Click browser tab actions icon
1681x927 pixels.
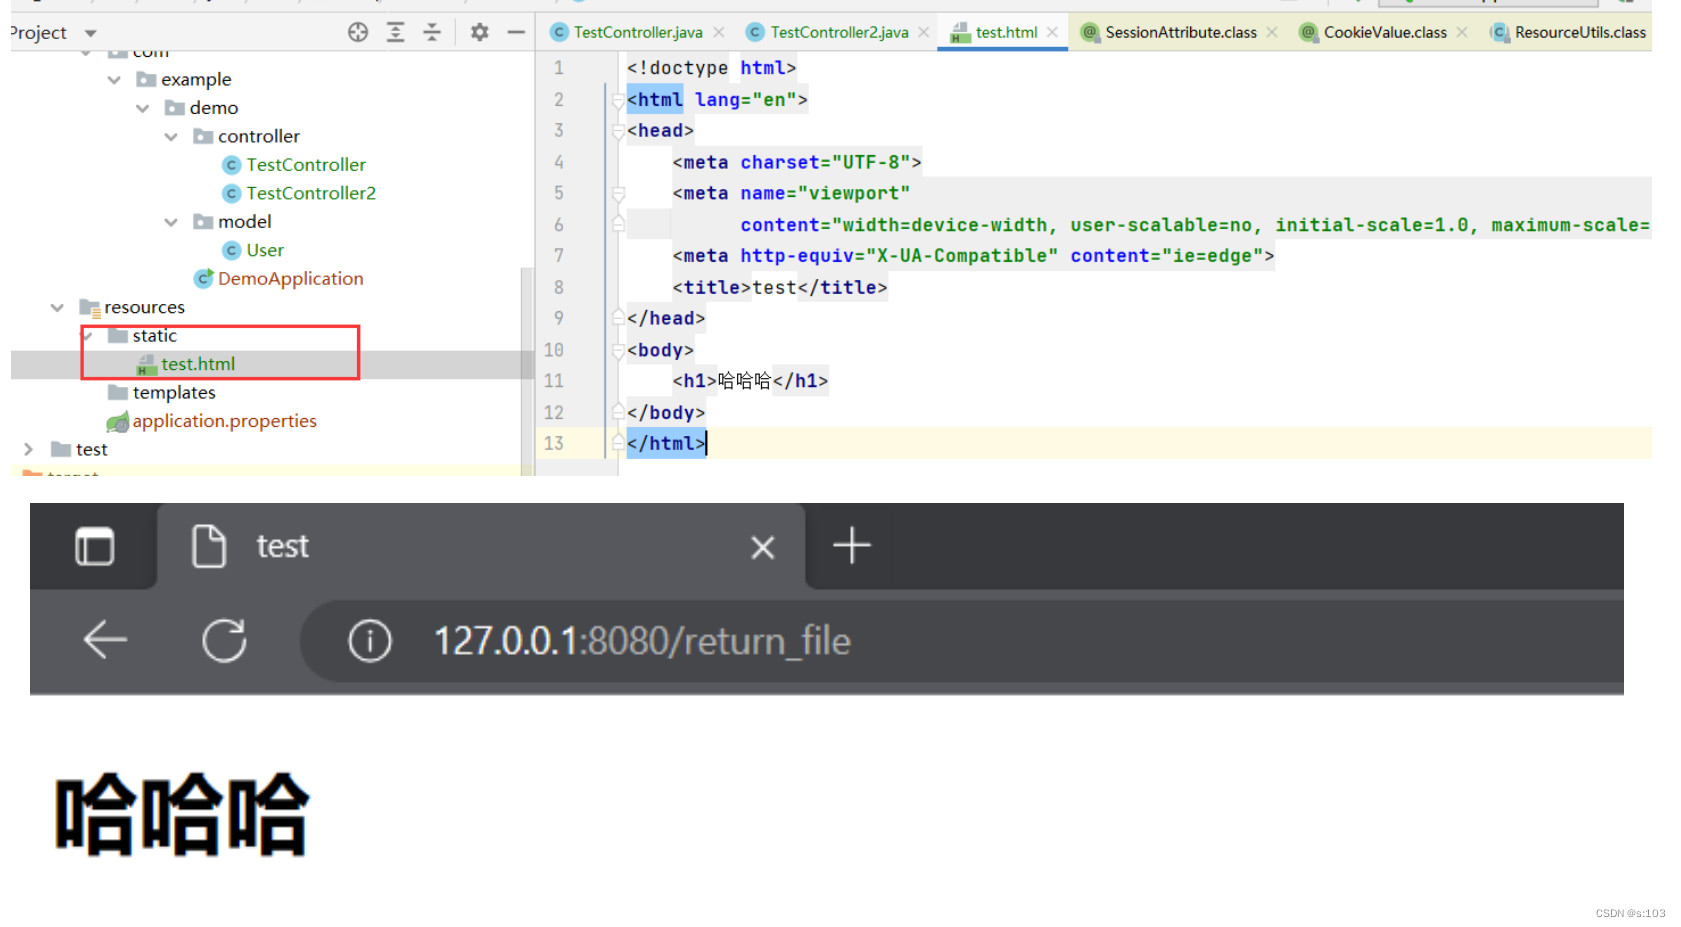(95, 547)
